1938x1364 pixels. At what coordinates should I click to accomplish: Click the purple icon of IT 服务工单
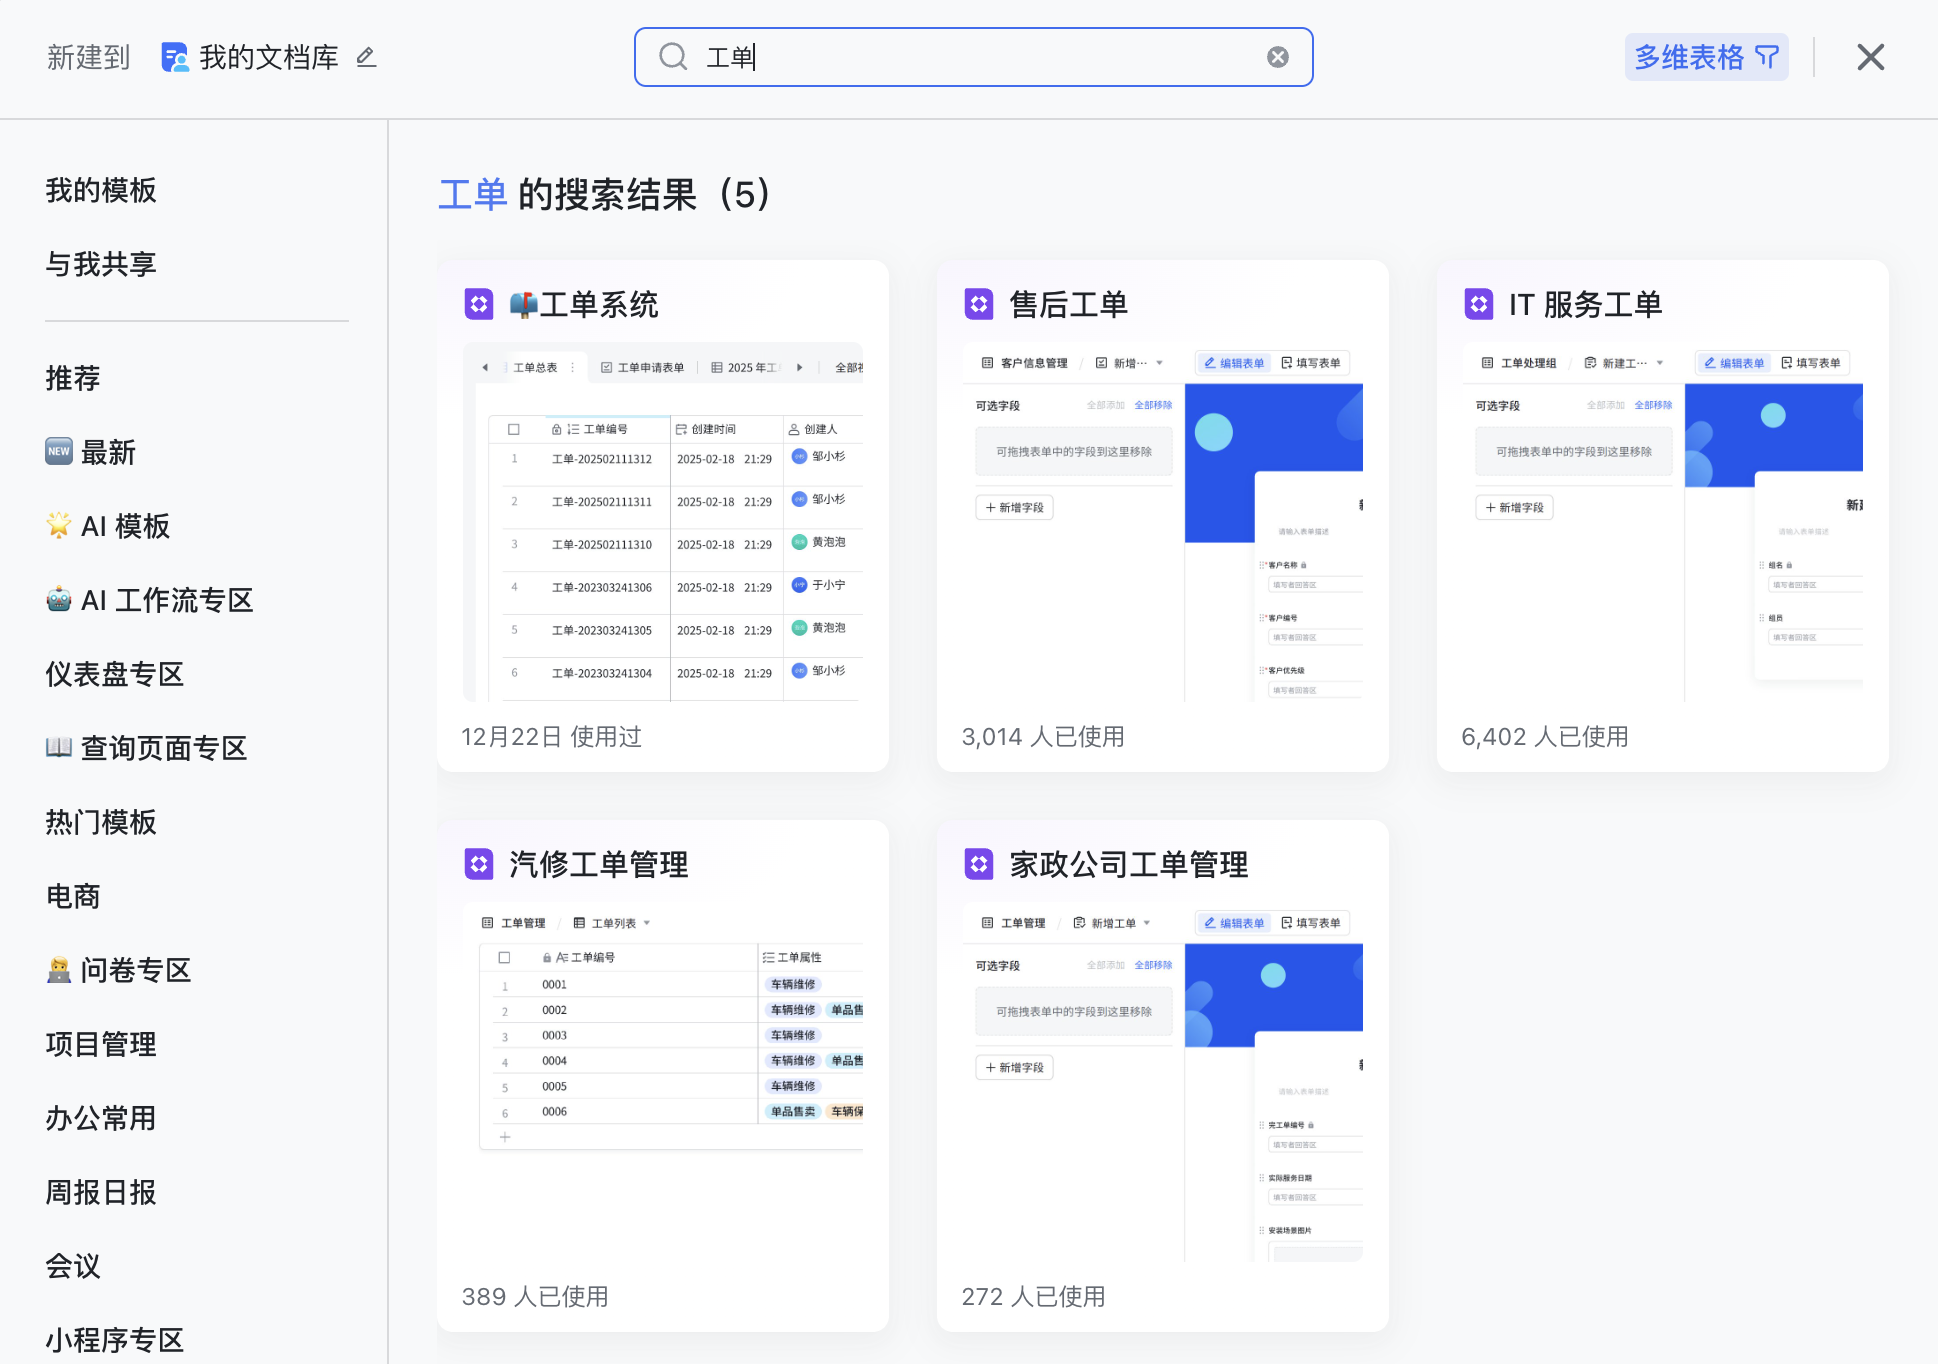(x=1478, y=304)
